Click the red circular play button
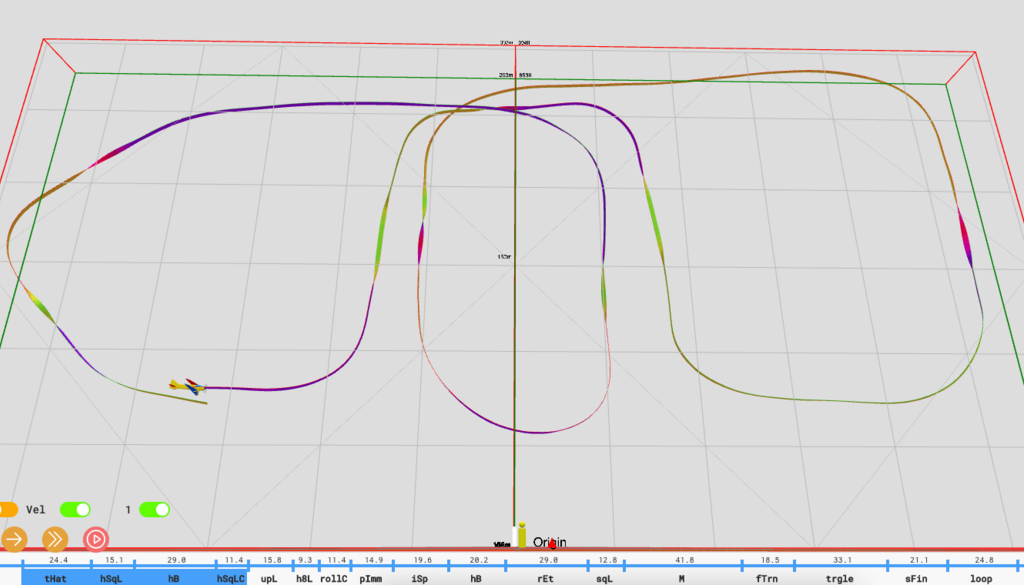This screenshot has height=585, width=1024. tap(96, 539)
